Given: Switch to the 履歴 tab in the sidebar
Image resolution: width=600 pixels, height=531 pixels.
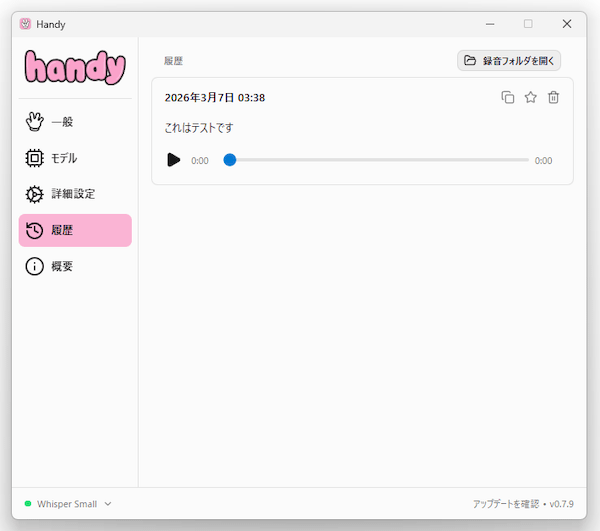Looking at the screenshot, I should pyautogui.click(x=75, y=230).
